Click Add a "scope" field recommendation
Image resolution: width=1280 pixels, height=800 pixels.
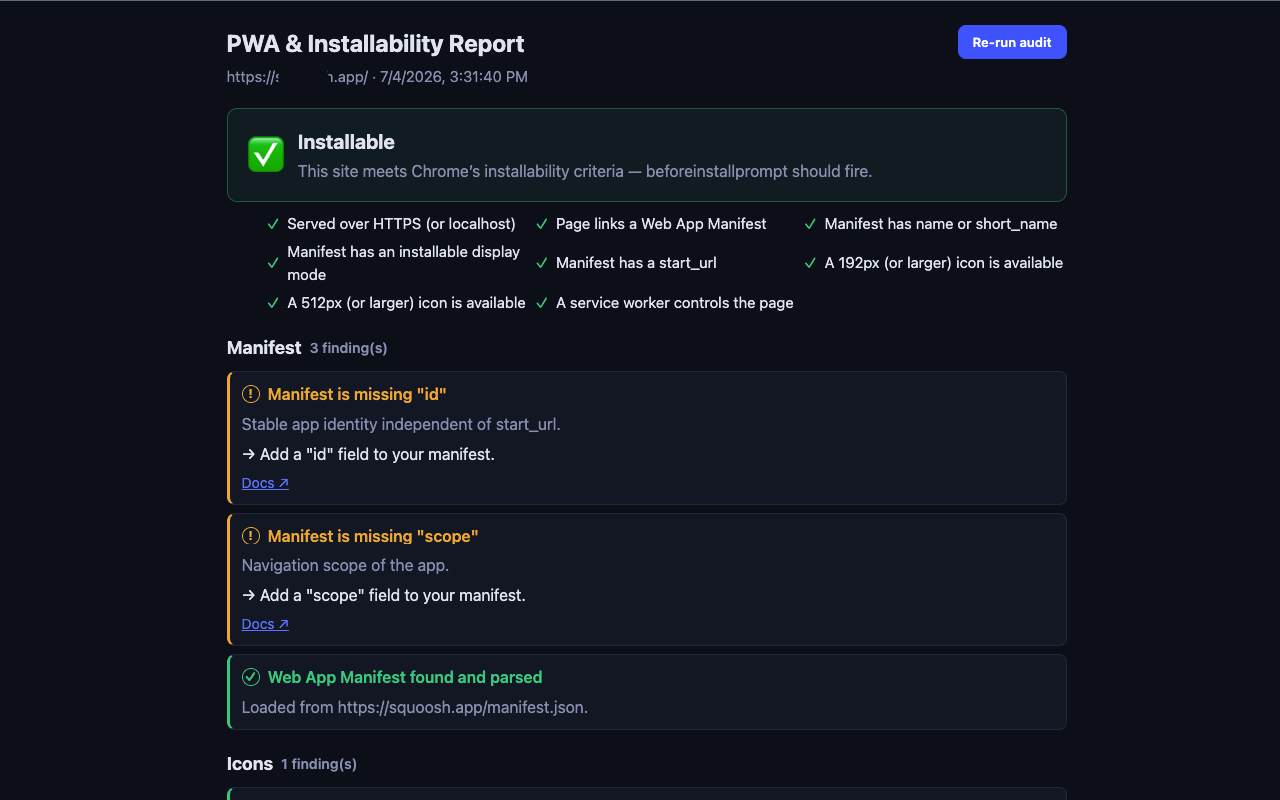pyautogui.click(x=384, y=595)
